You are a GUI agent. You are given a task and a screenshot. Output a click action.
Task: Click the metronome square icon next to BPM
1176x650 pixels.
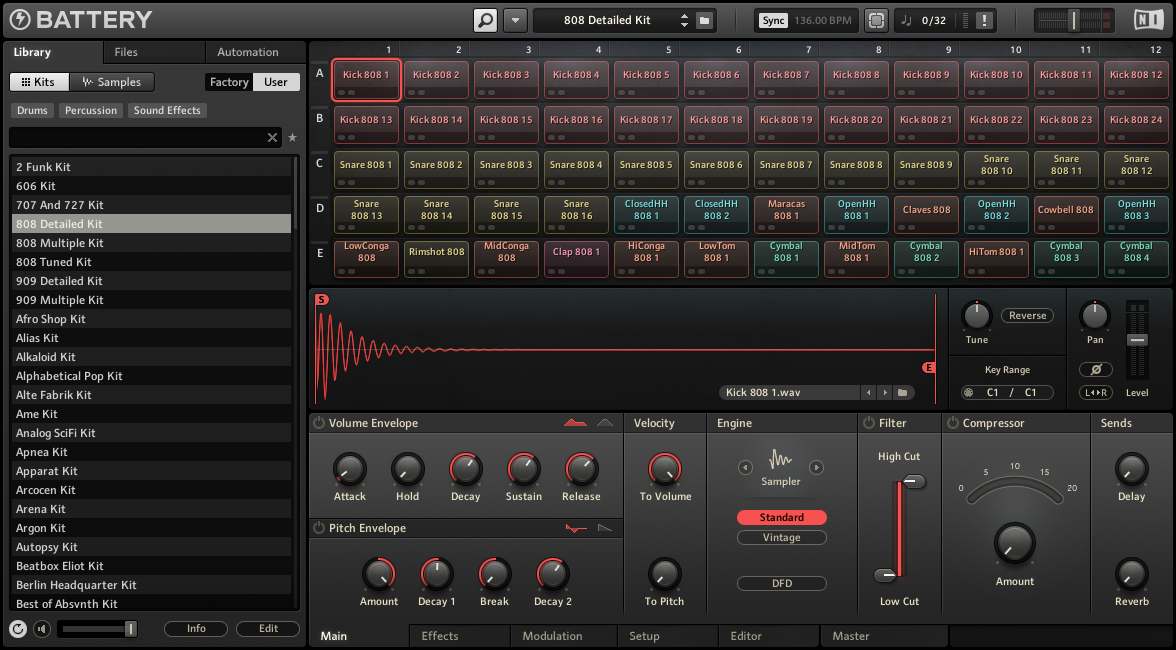[876, 20]
